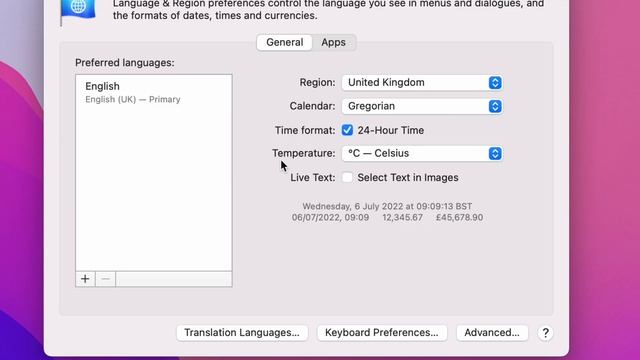Open the Calendar dropdown showing Gregorian

coord(422,106)
